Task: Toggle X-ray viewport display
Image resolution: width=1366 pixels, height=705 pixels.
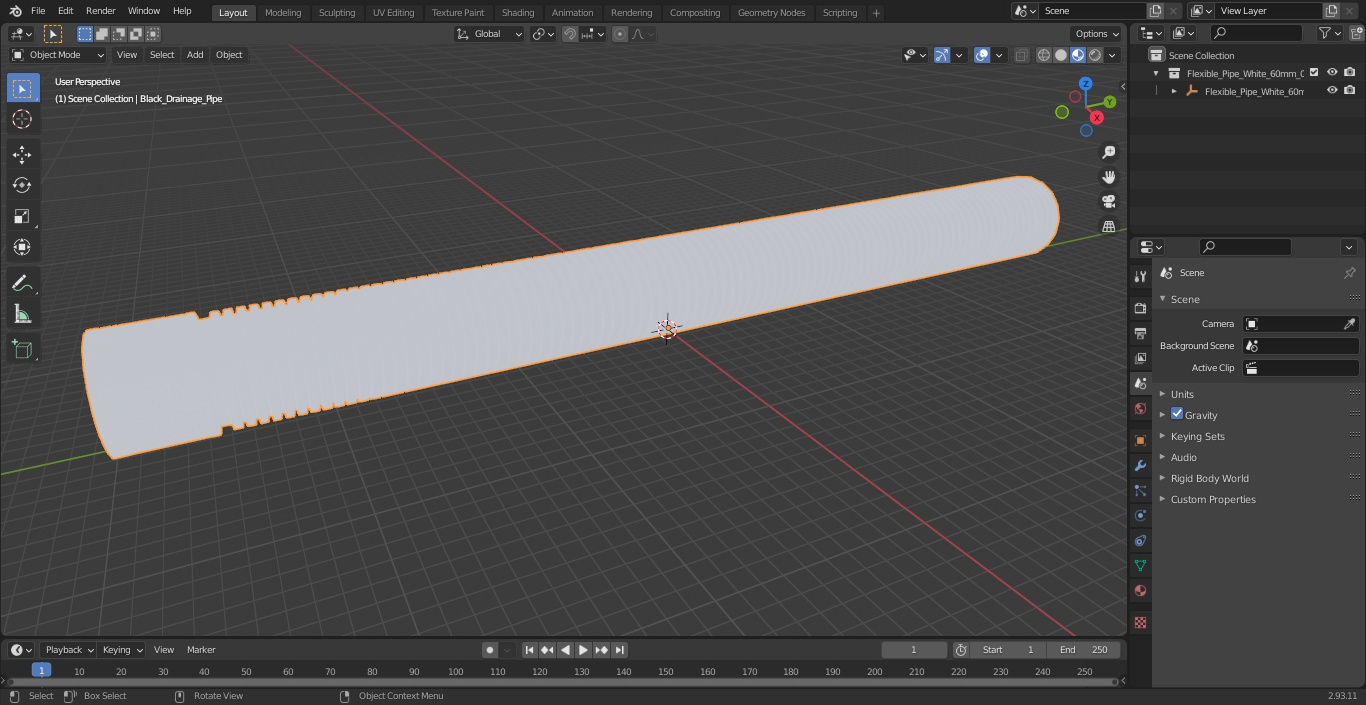Action: tap(1021, 55)
